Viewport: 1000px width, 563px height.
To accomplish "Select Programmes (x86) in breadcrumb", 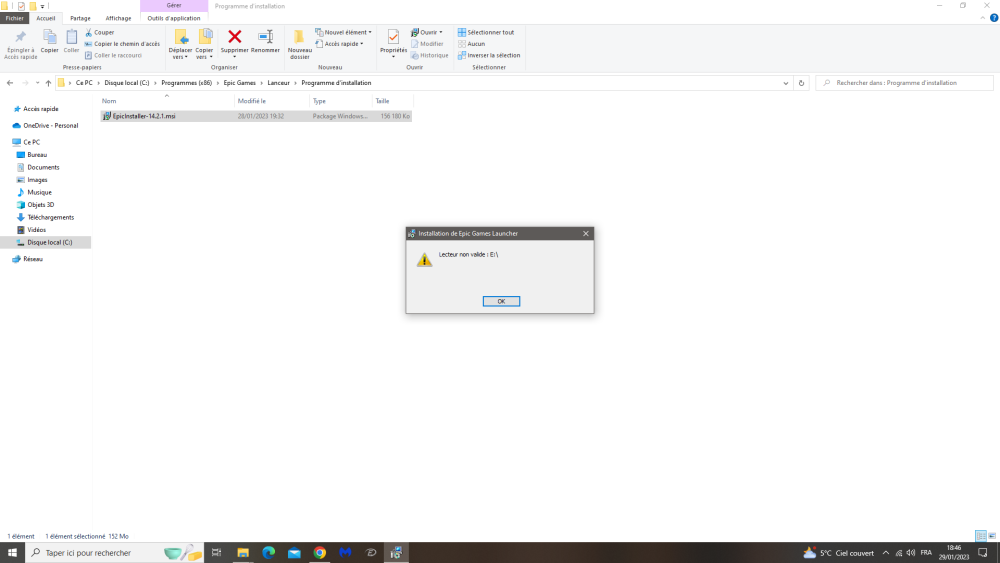I will 186,83.
